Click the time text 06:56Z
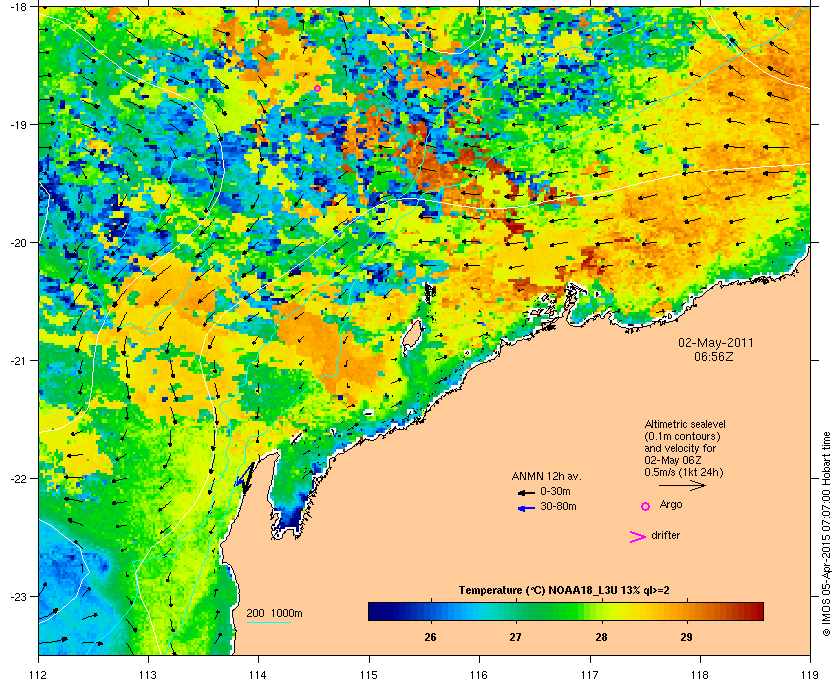Image resolution: width=840 pixels, height=680 pixels. pyautogui.click(x=714, y=356)
